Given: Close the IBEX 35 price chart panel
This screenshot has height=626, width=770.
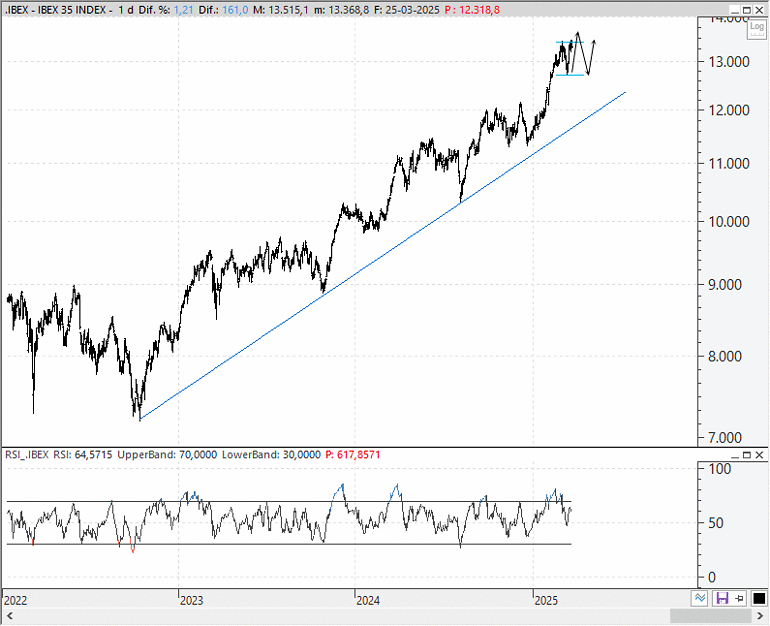Looking at the screenshot, I should (x=759, y=10).
